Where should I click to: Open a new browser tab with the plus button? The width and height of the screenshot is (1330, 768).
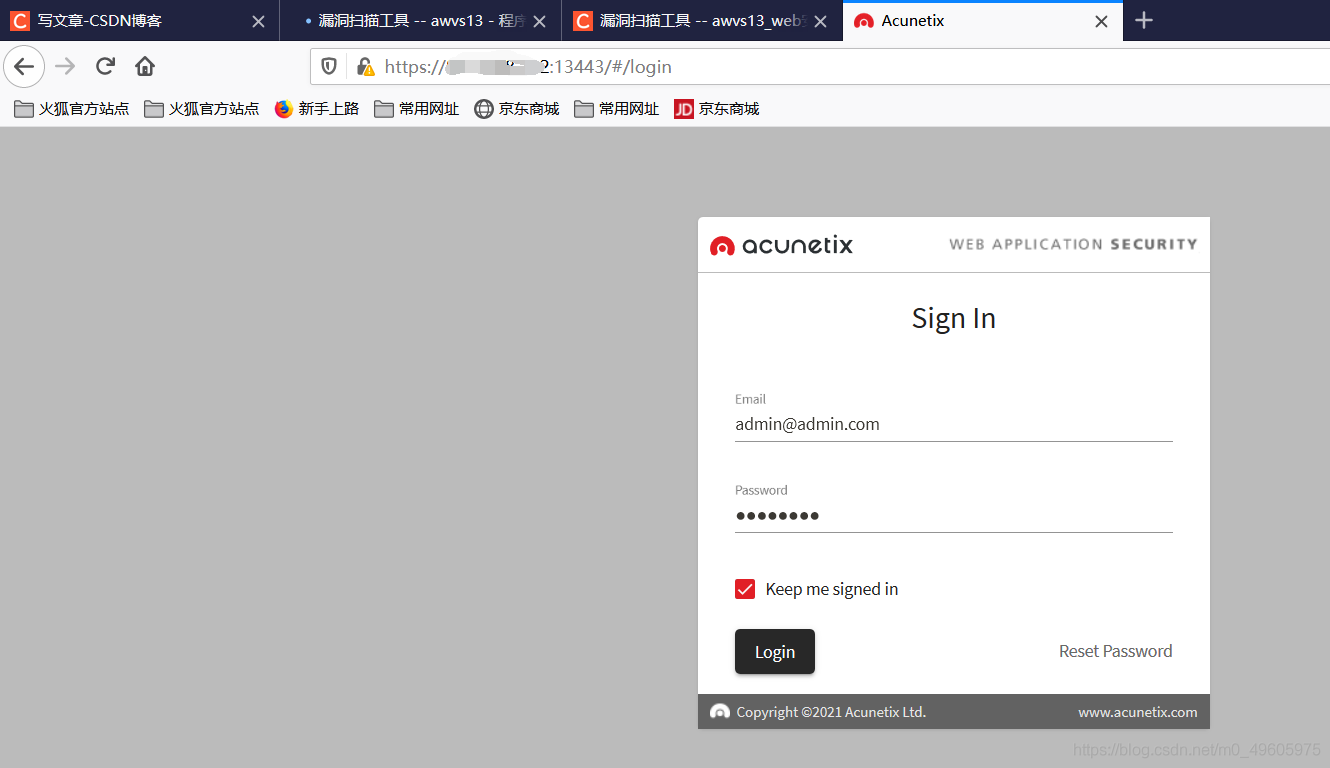[1145, 20]
